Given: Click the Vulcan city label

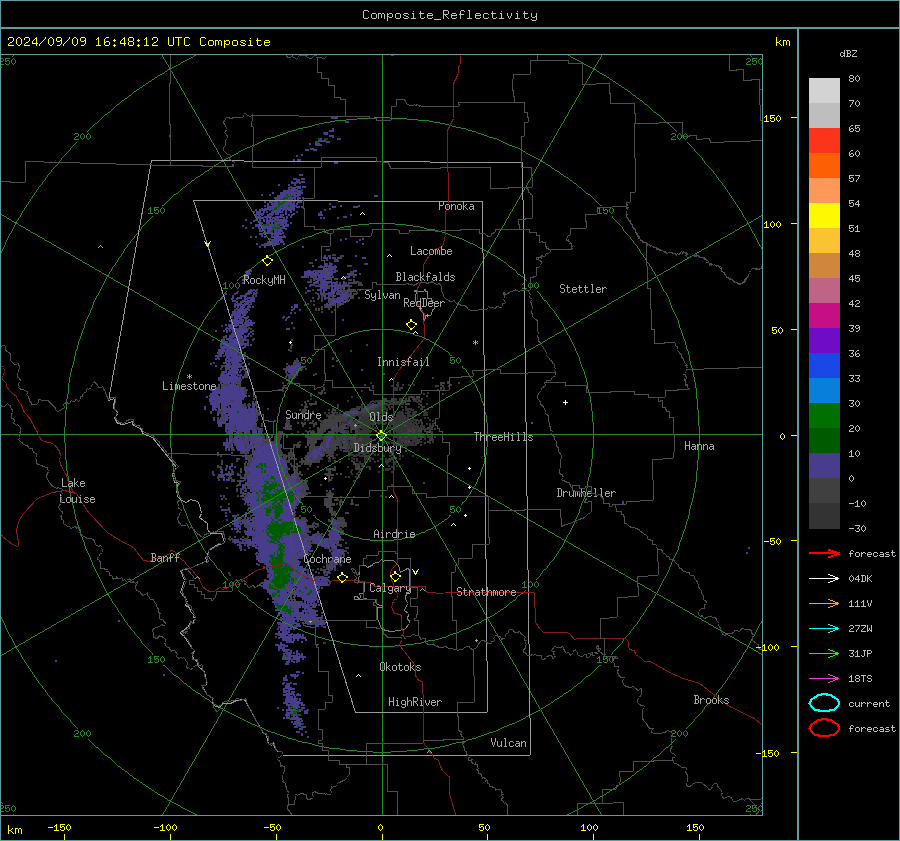Looking at the screenshot, I should coord(508,743).
